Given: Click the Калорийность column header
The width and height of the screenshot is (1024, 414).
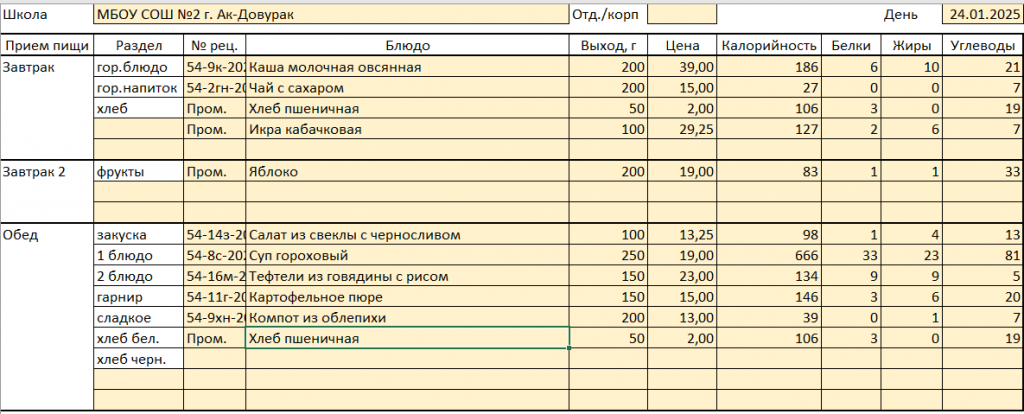Looking at the screenshot, I should pyautogui.click(x=768, y=45).
